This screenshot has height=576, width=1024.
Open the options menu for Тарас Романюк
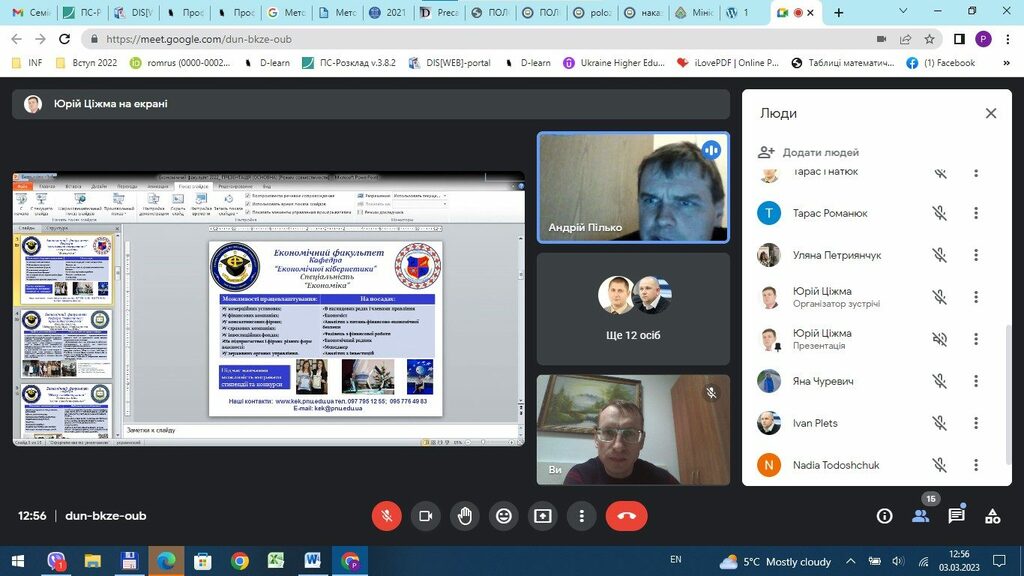(976, 213)
